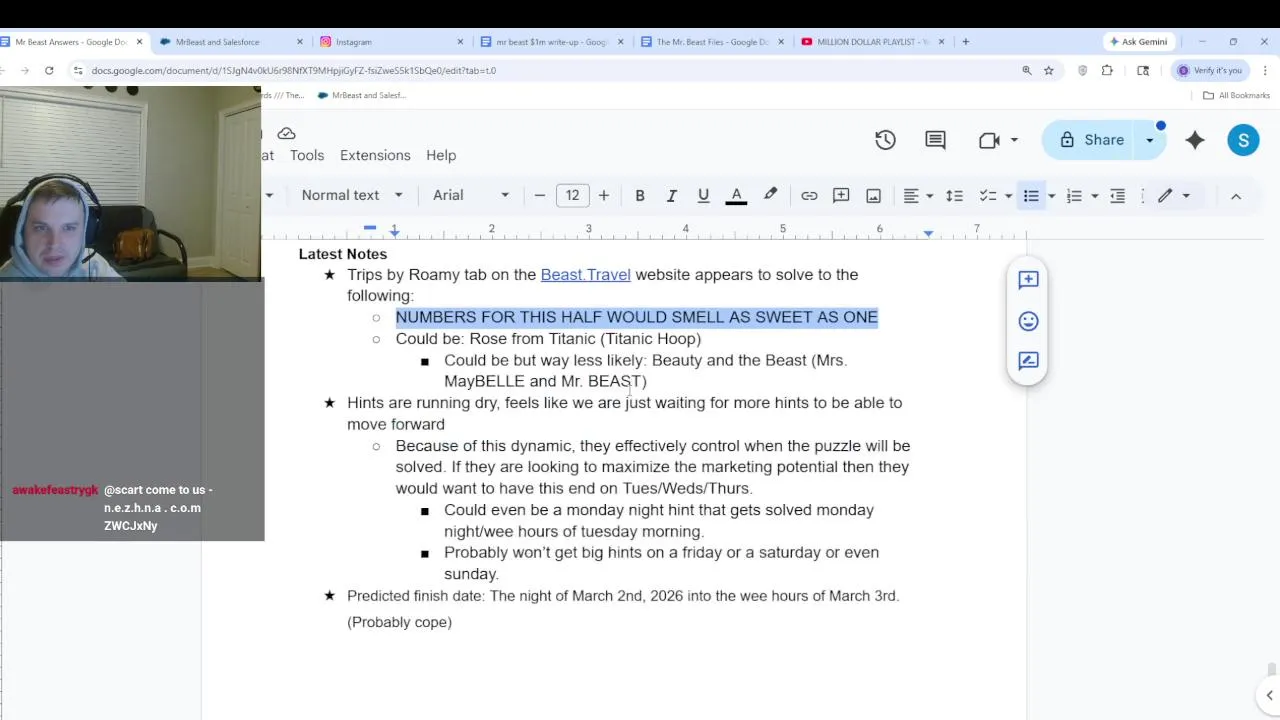Open the Tools menu
The image size is (1280, 720).
pos(307,155)
